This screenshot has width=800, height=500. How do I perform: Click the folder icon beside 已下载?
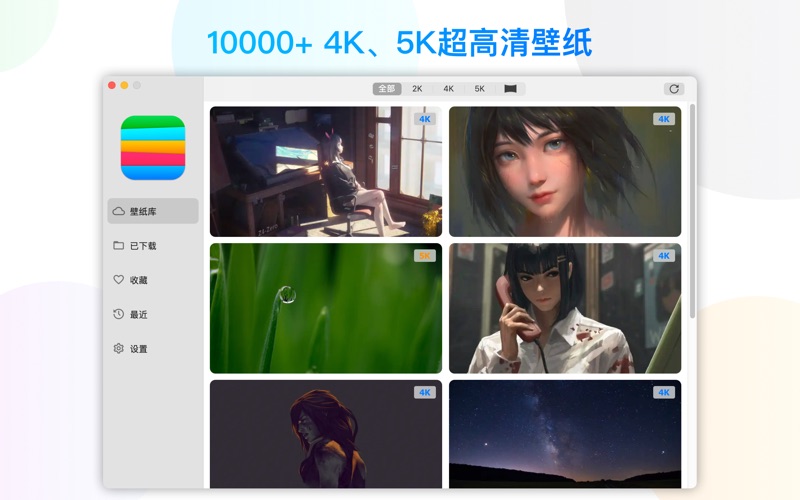(118, 245)
